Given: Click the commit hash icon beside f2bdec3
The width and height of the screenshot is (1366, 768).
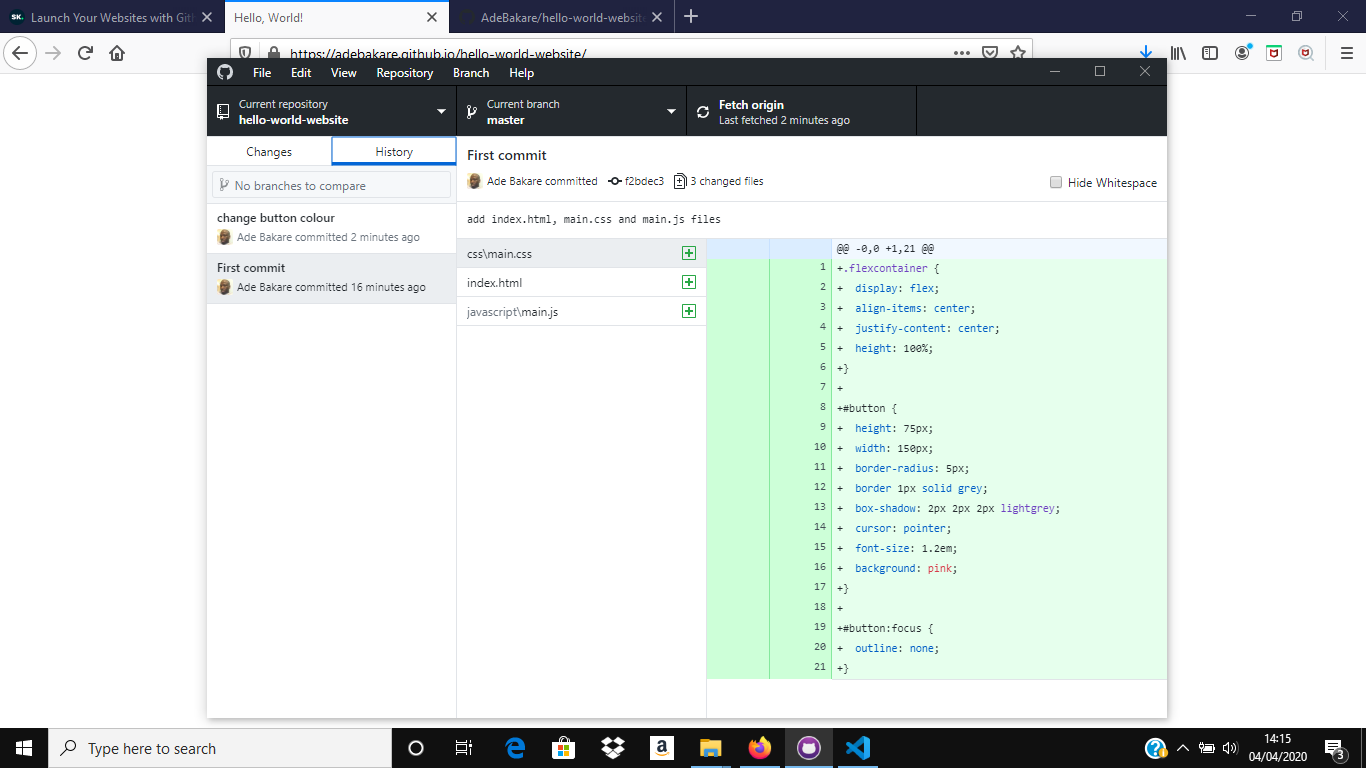Looking at the screenshot, I should pos(615,181).
